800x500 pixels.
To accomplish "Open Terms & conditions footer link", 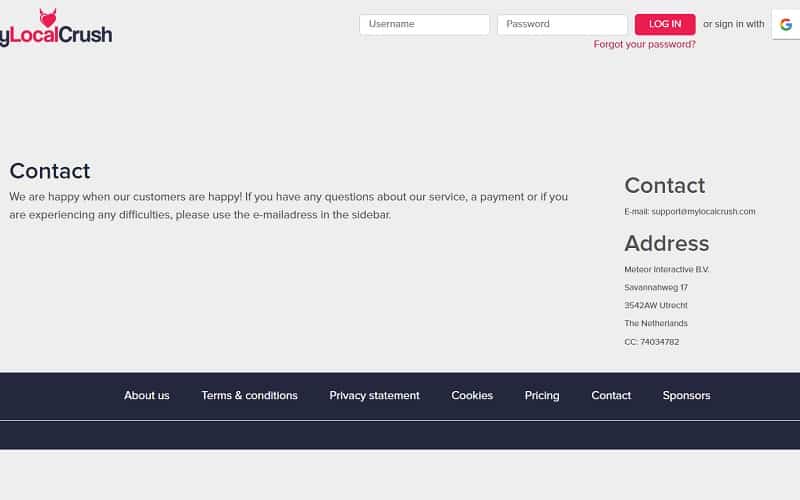I will (249, 395).
